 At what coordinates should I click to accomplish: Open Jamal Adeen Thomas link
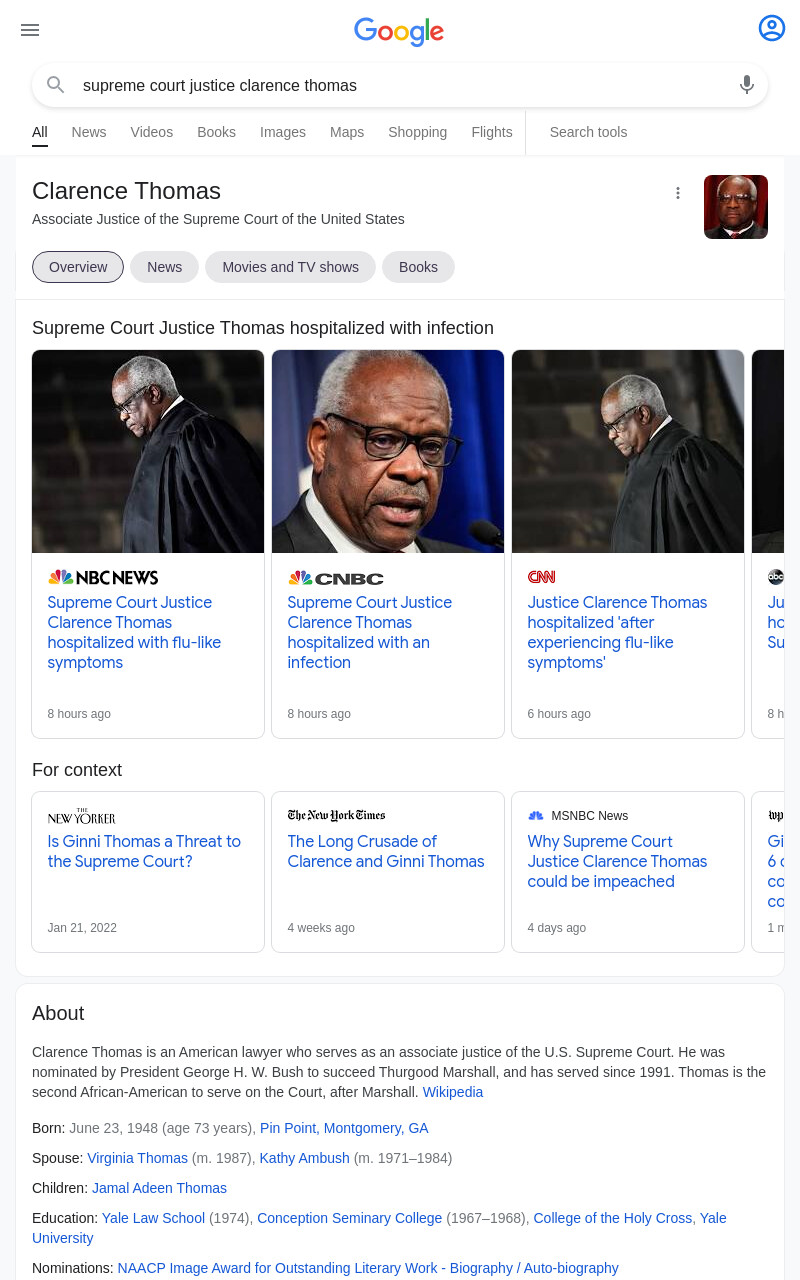[159, 1188]
